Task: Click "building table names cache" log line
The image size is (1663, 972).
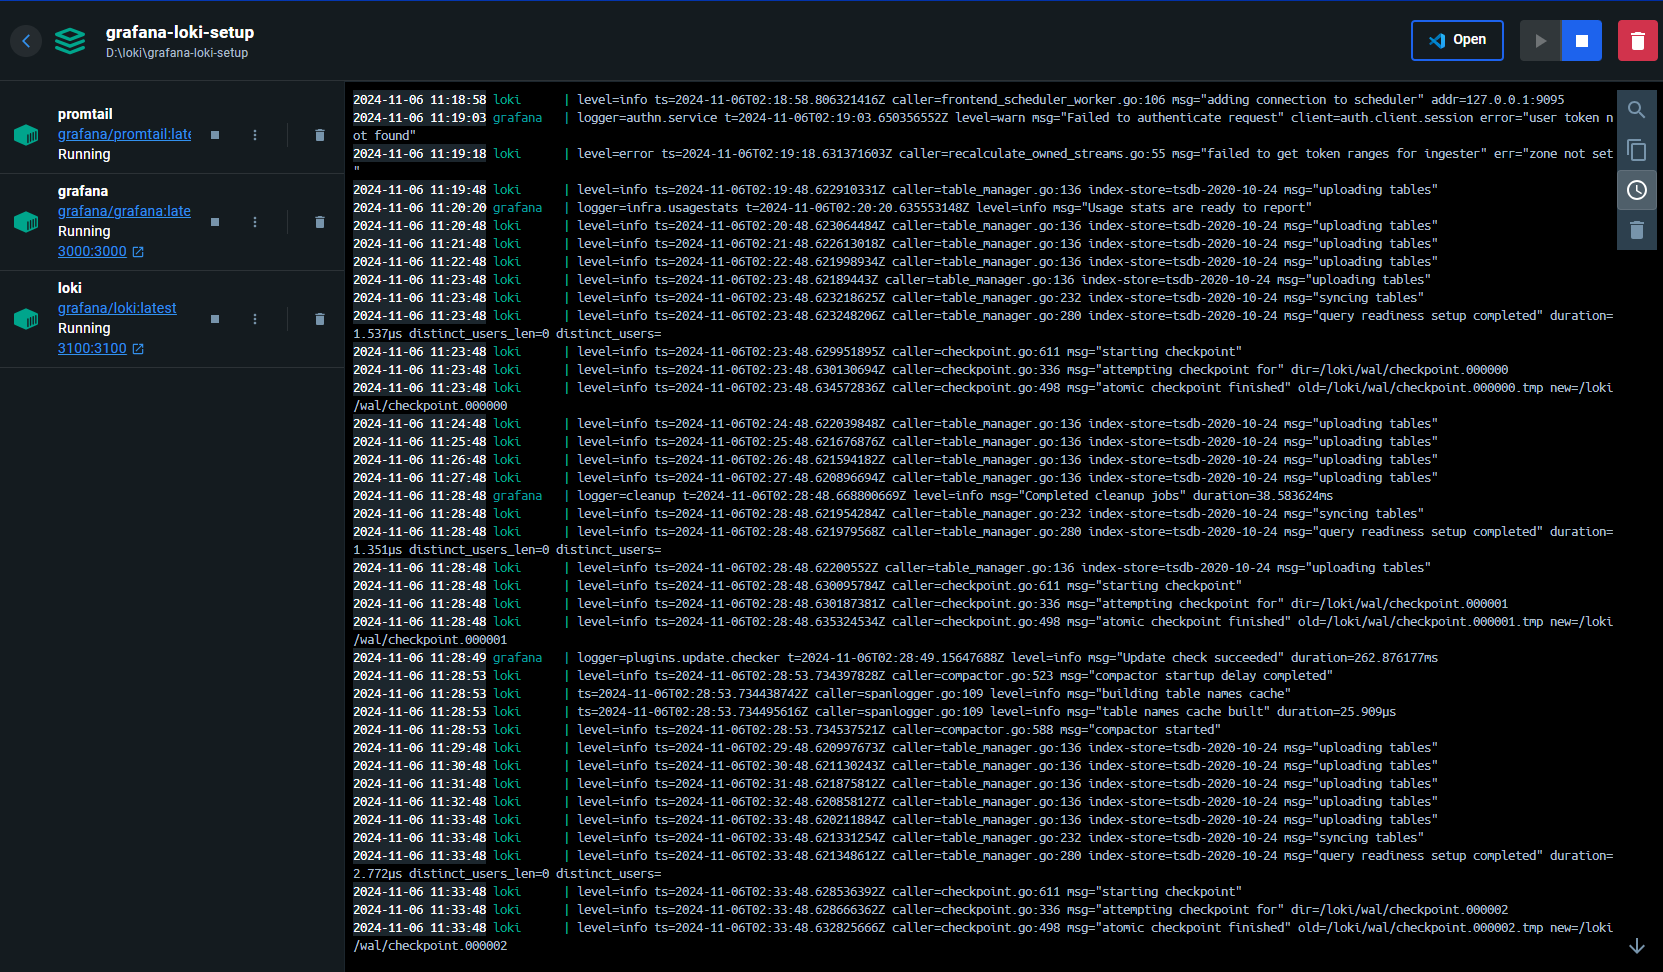Action: click(822, 694)
